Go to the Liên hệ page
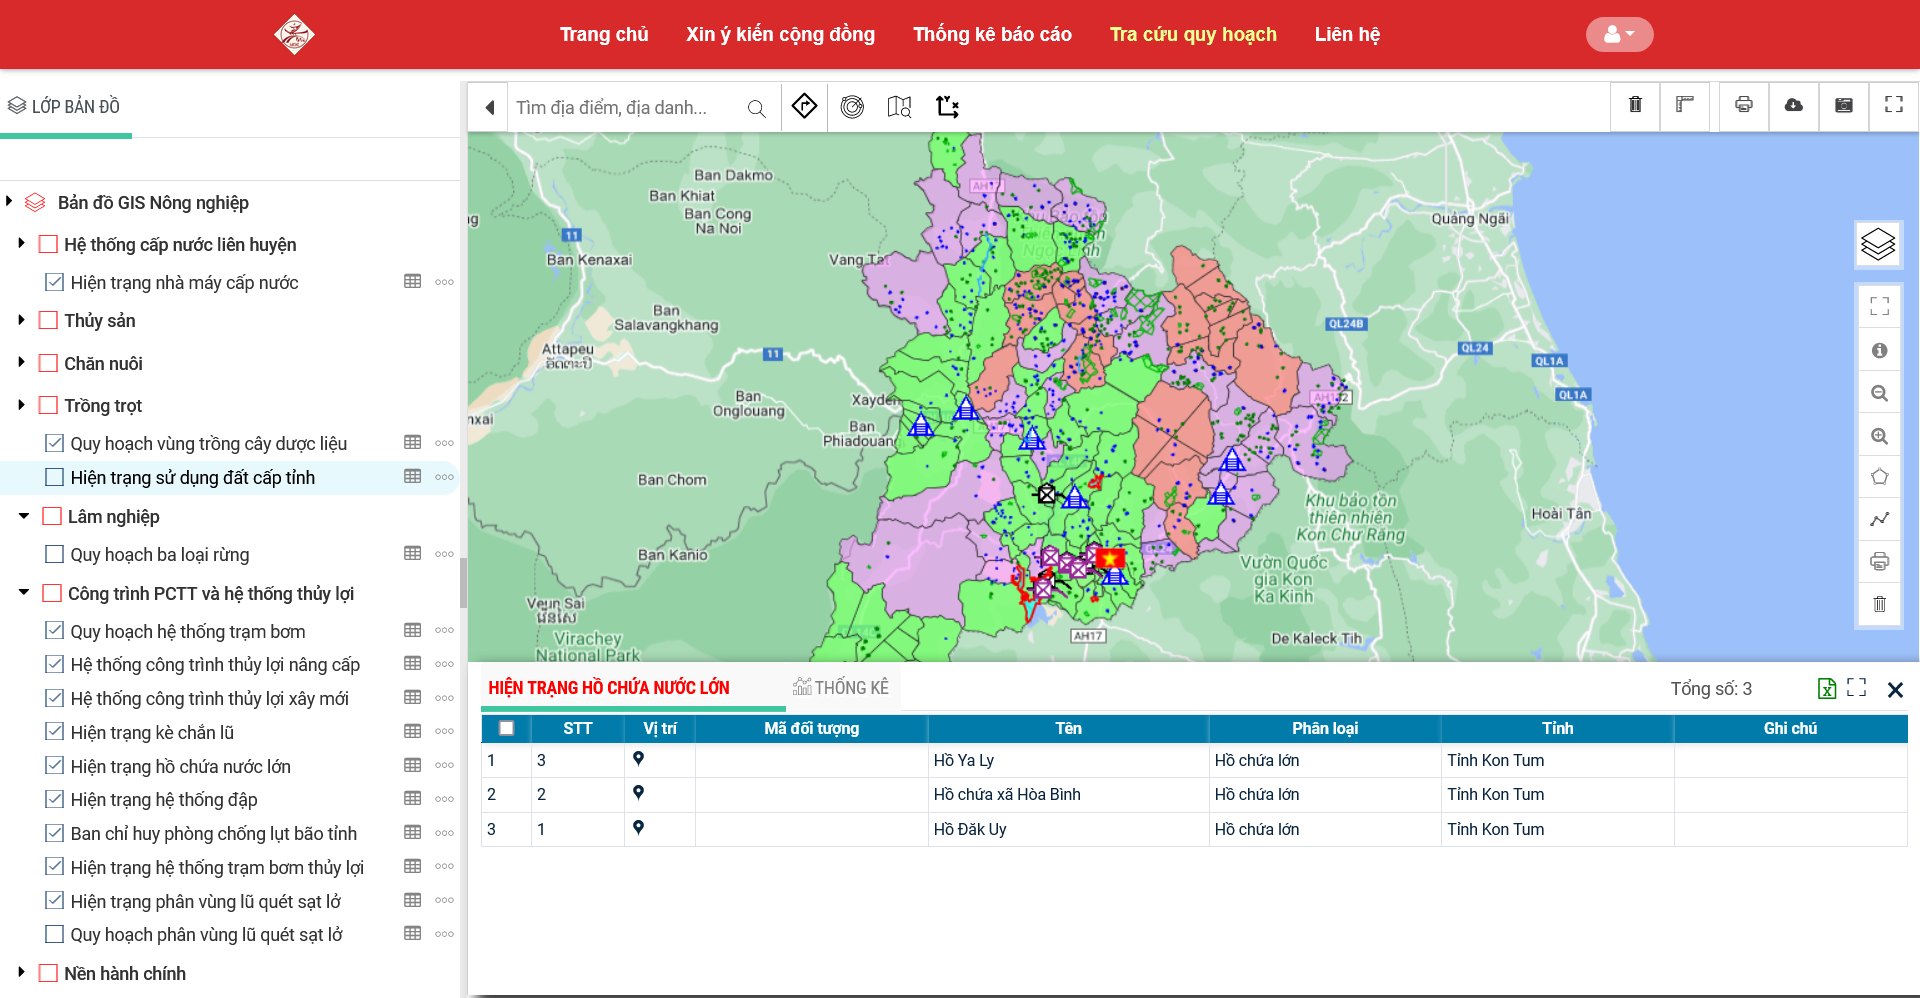This screenshot has width=1920, height=998. [1346, 34]
